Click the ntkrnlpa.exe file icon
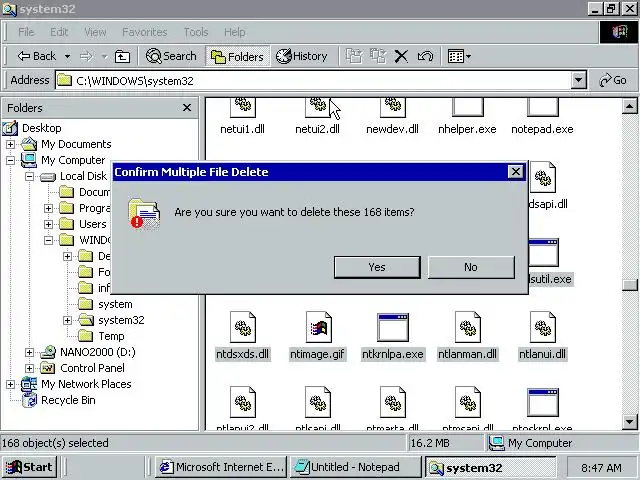This screenshot has height=480, width=640. pos(393,327)
